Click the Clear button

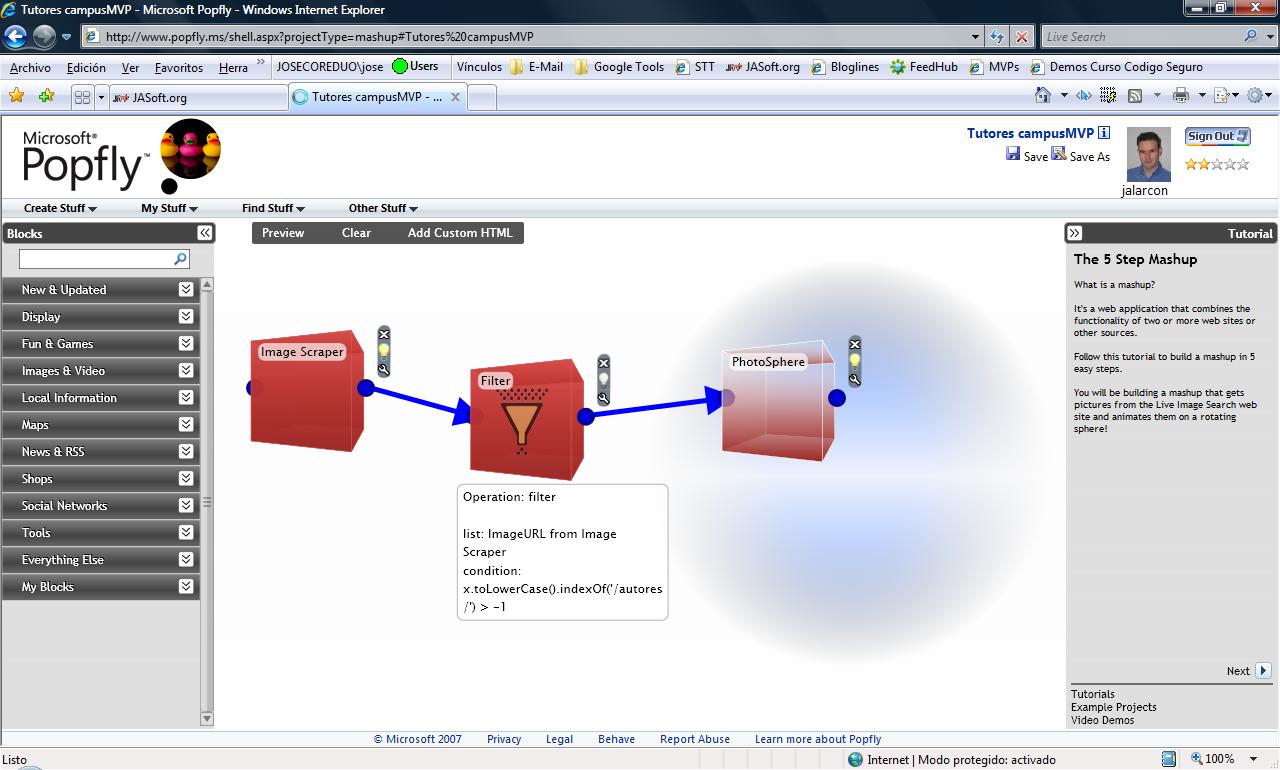click(x=356, y=233)
